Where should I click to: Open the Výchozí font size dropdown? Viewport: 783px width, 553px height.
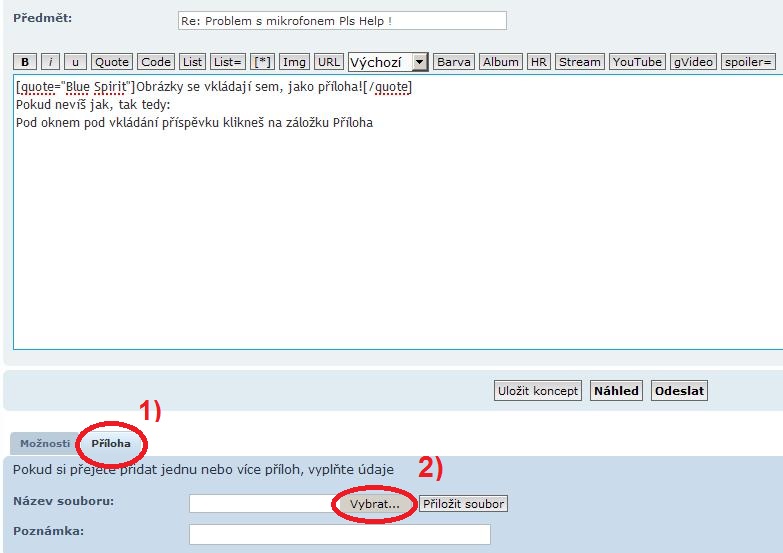pyautogui.click(x=388, y=62)
